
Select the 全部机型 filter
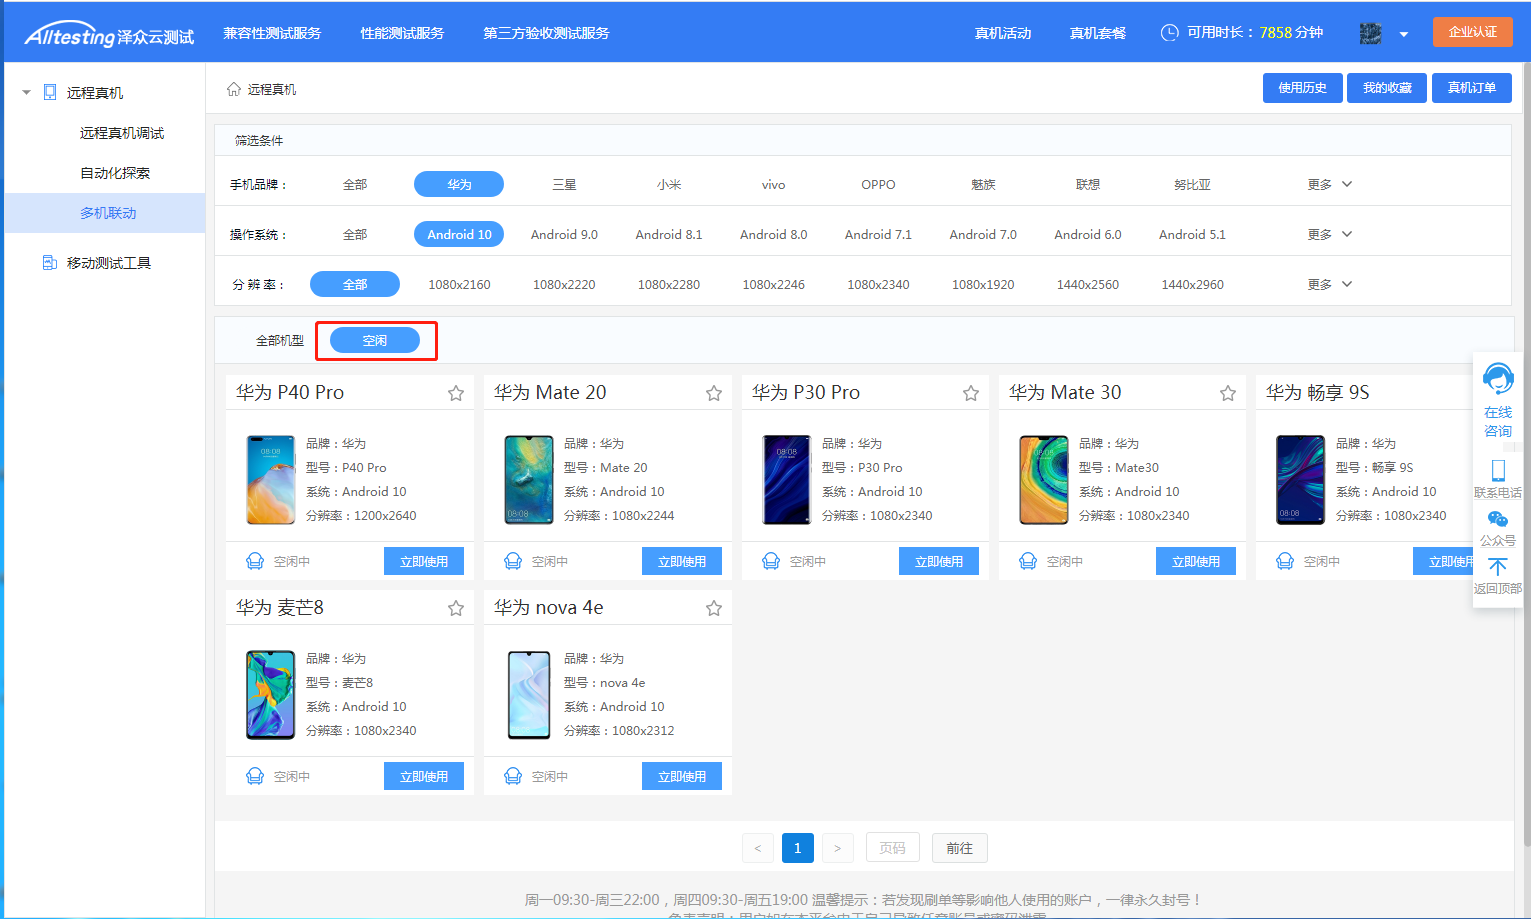tap(280, 340)
